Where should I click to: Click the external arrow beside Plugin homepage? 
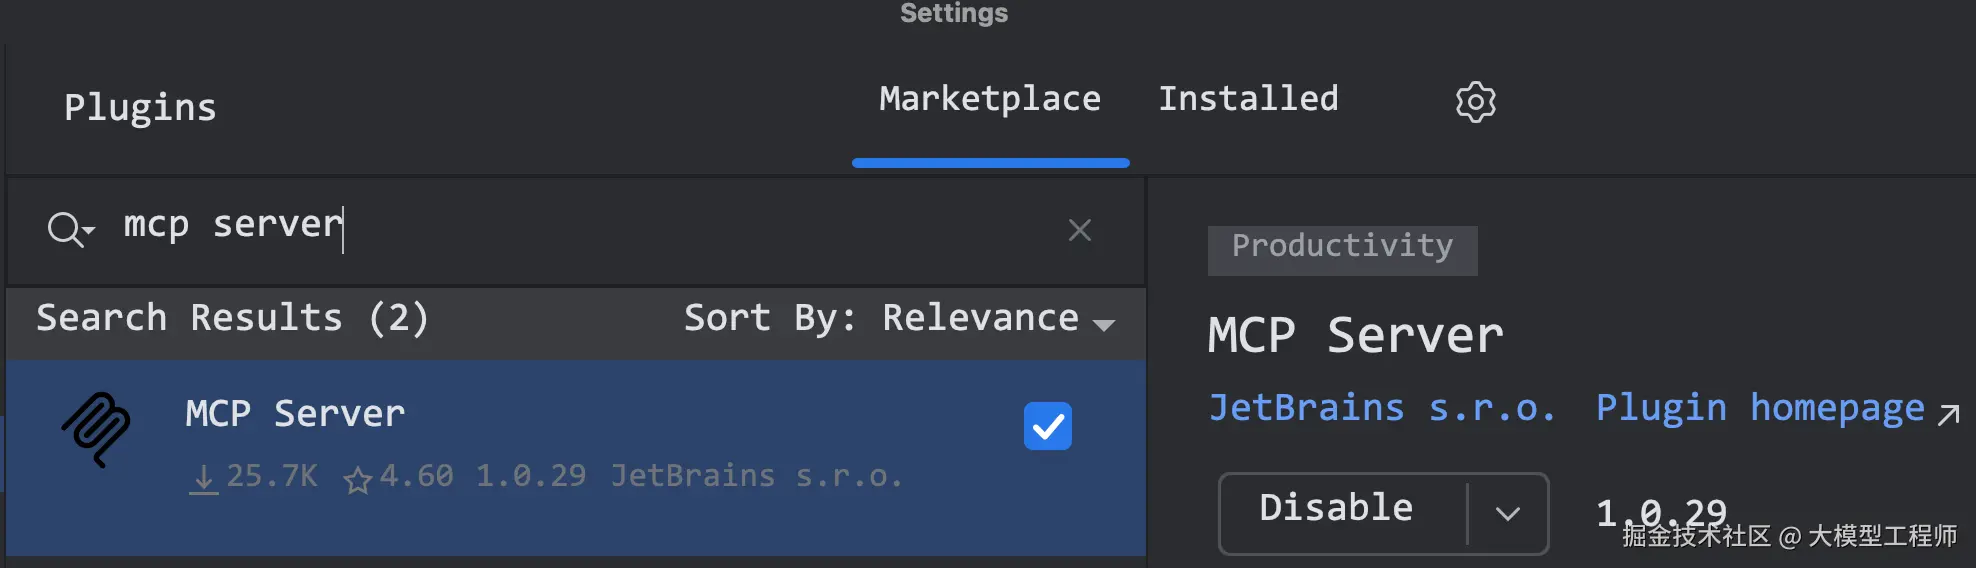point(1948,413)
